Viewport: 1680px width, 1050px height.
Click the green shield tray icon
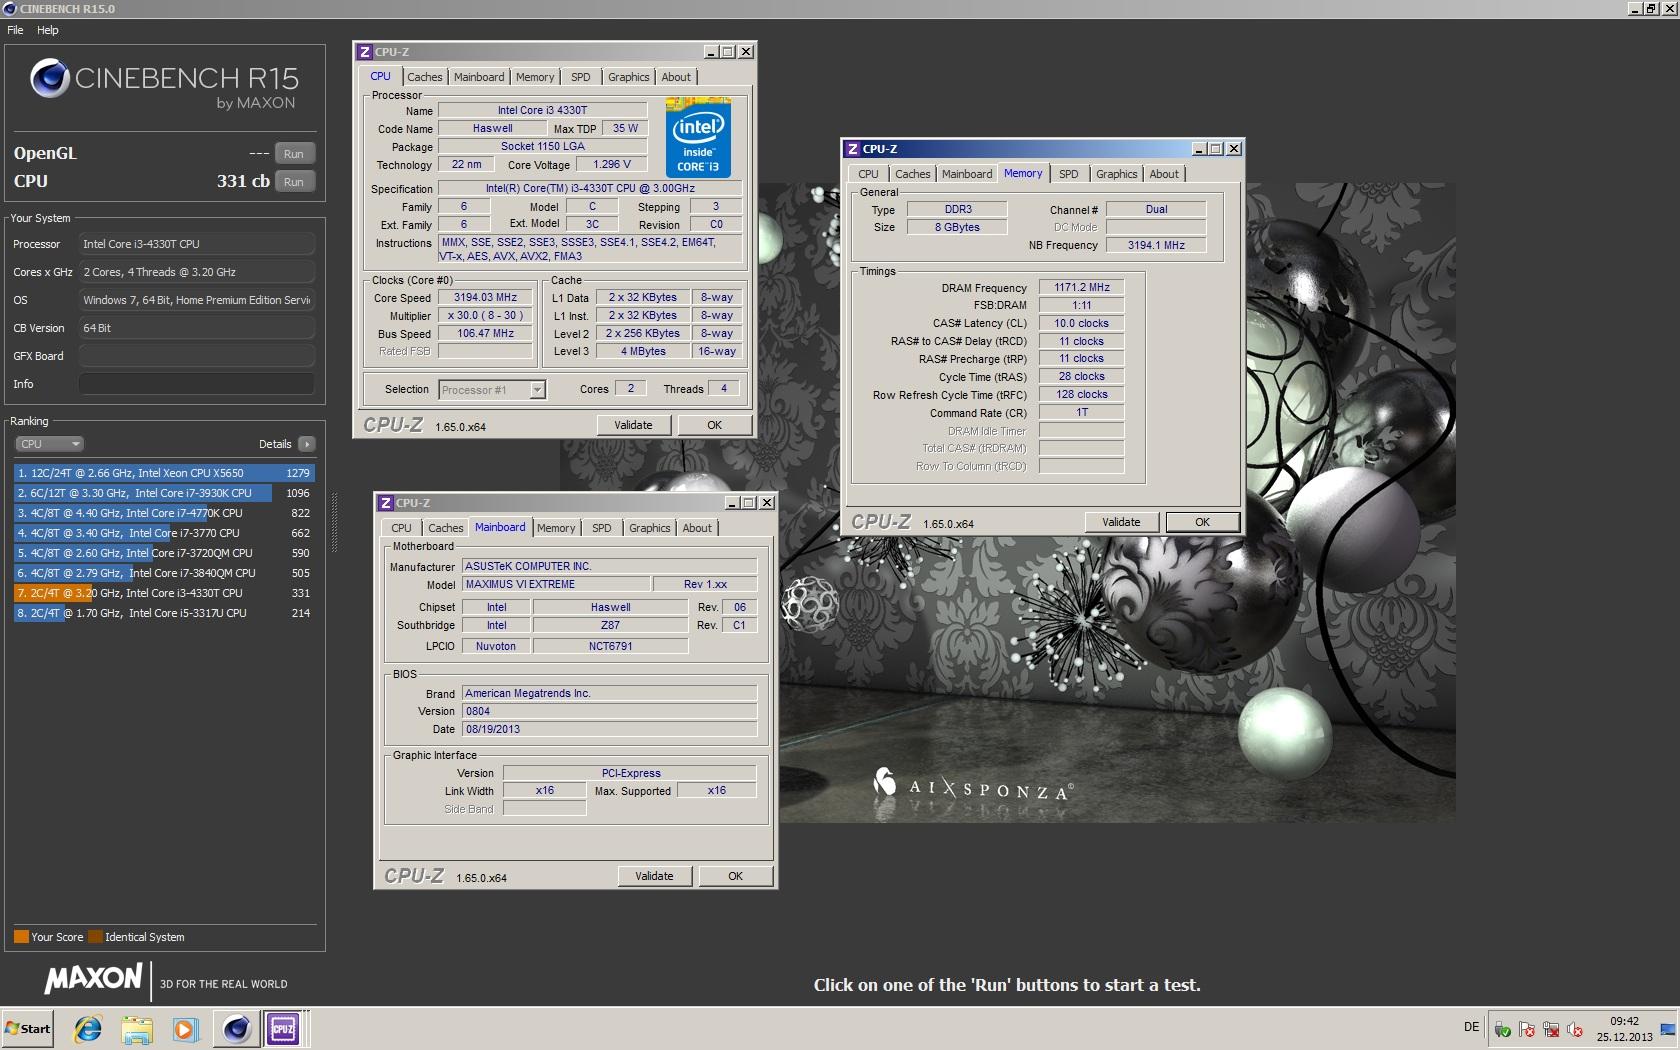(1502, 1029)
